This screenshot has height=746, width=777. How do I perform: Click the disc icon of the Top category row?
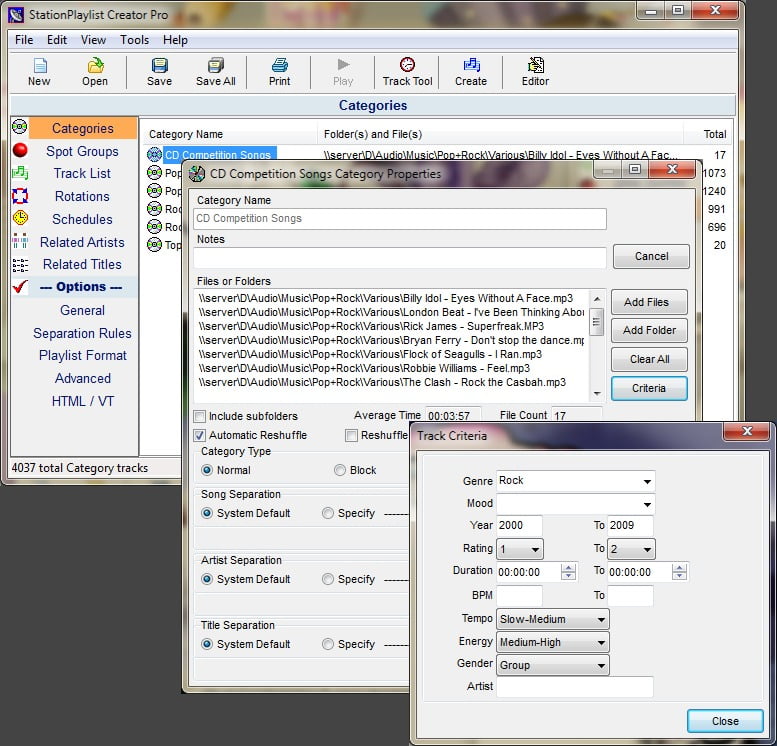155,244
